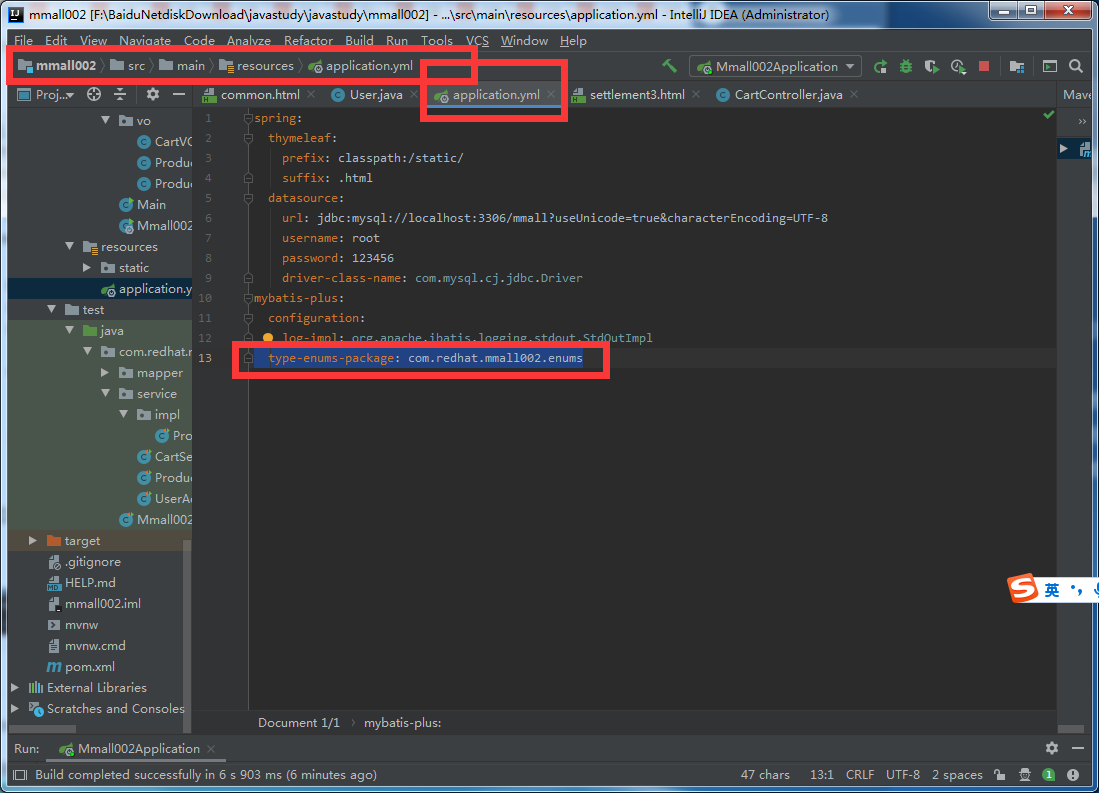Click the Run Anything toolbar icon
This screenshot has width=1099, height=793.
pos(1050,67)
